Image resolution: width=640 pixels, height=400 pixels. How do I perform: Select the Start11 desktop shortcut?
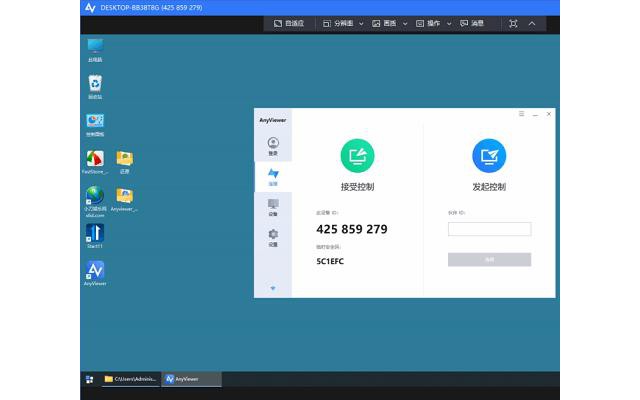click(x=95, y=236)
